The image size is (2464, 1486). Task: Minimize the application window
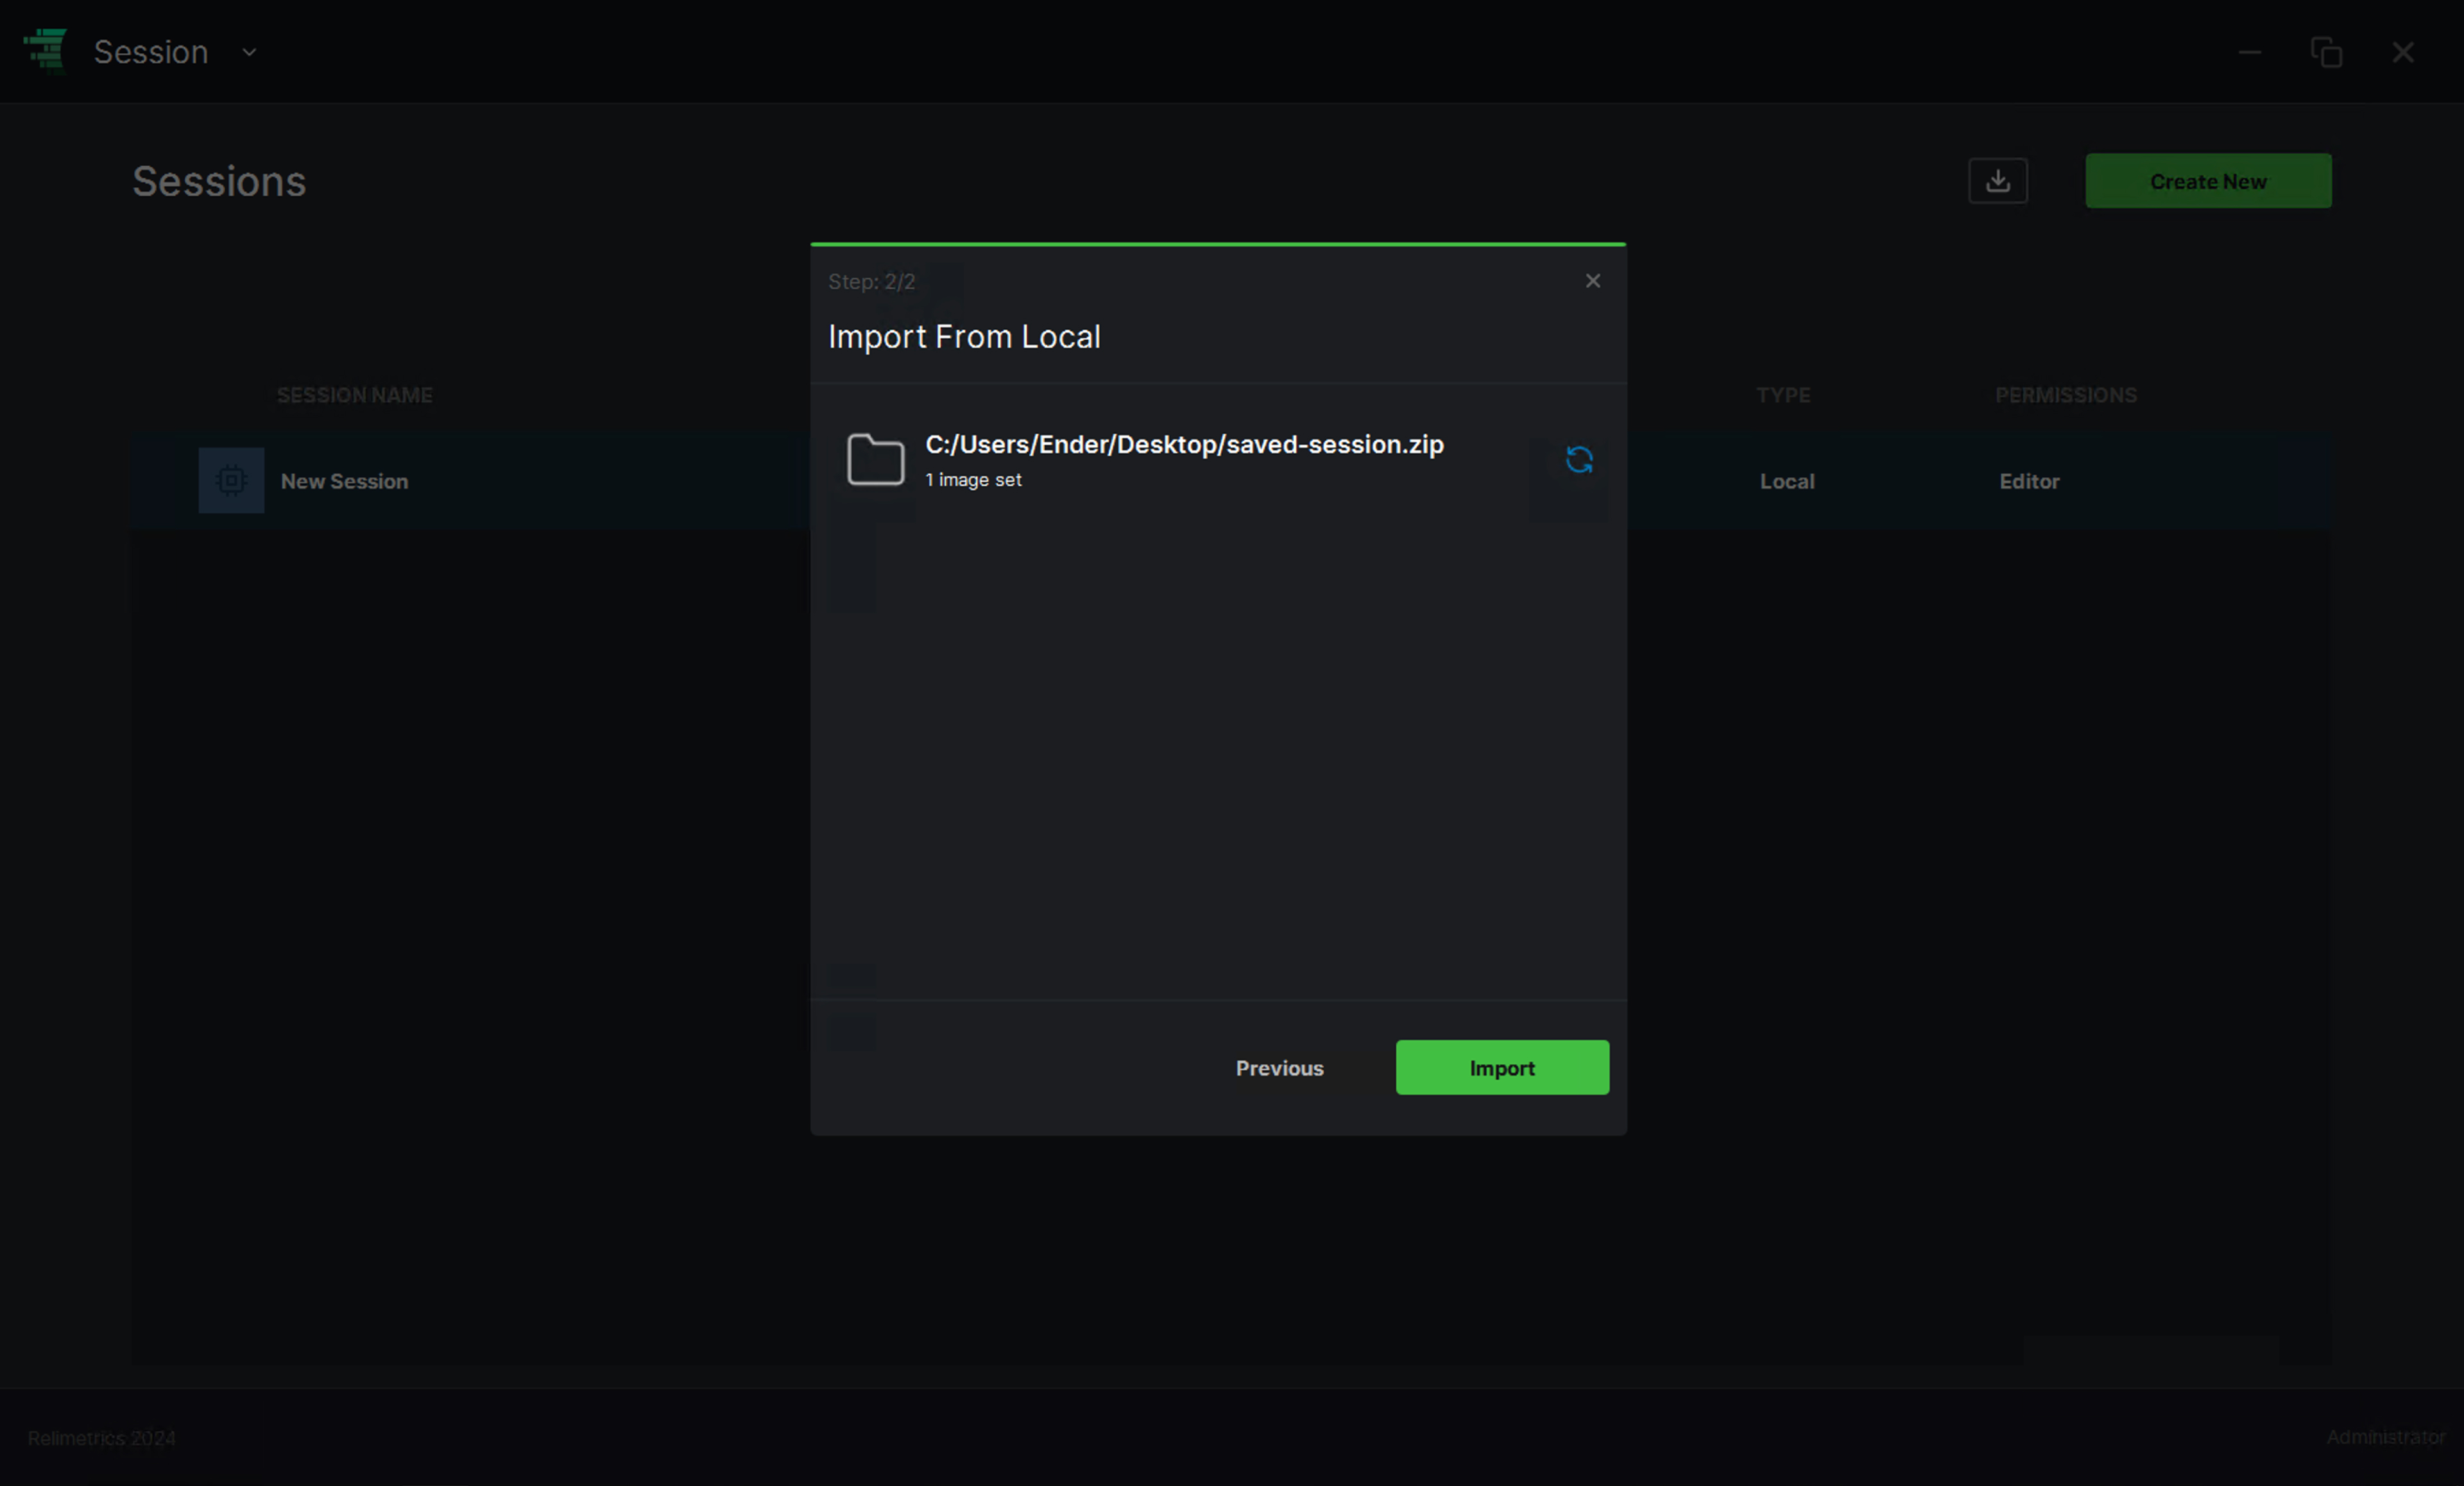(2250, 52)
